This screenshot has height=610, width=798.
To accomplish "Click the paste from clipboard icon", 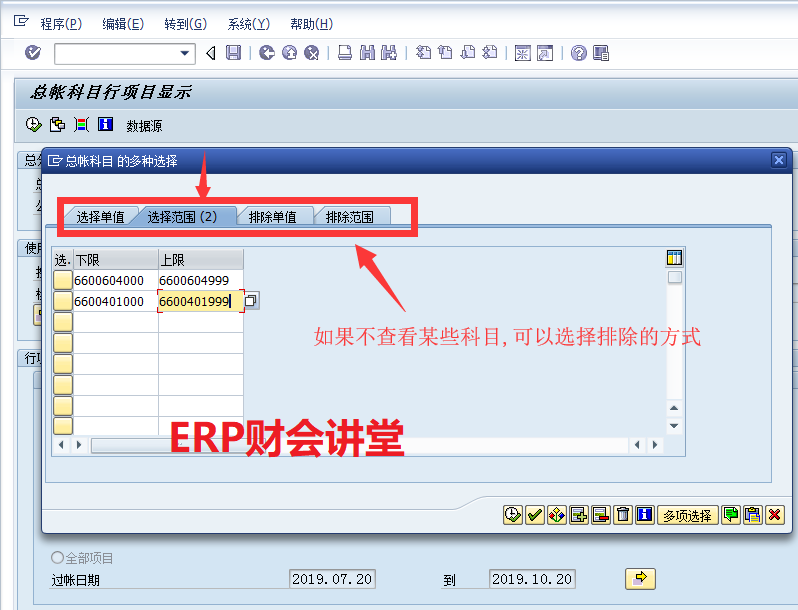I will tap(752, 515).
